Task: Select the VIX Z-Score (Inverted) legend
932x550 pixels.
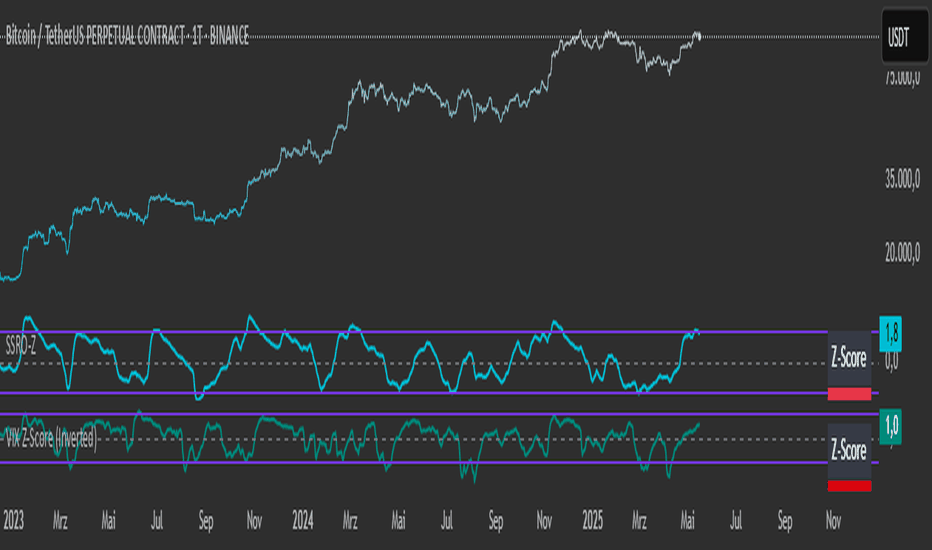Action: 51,439
